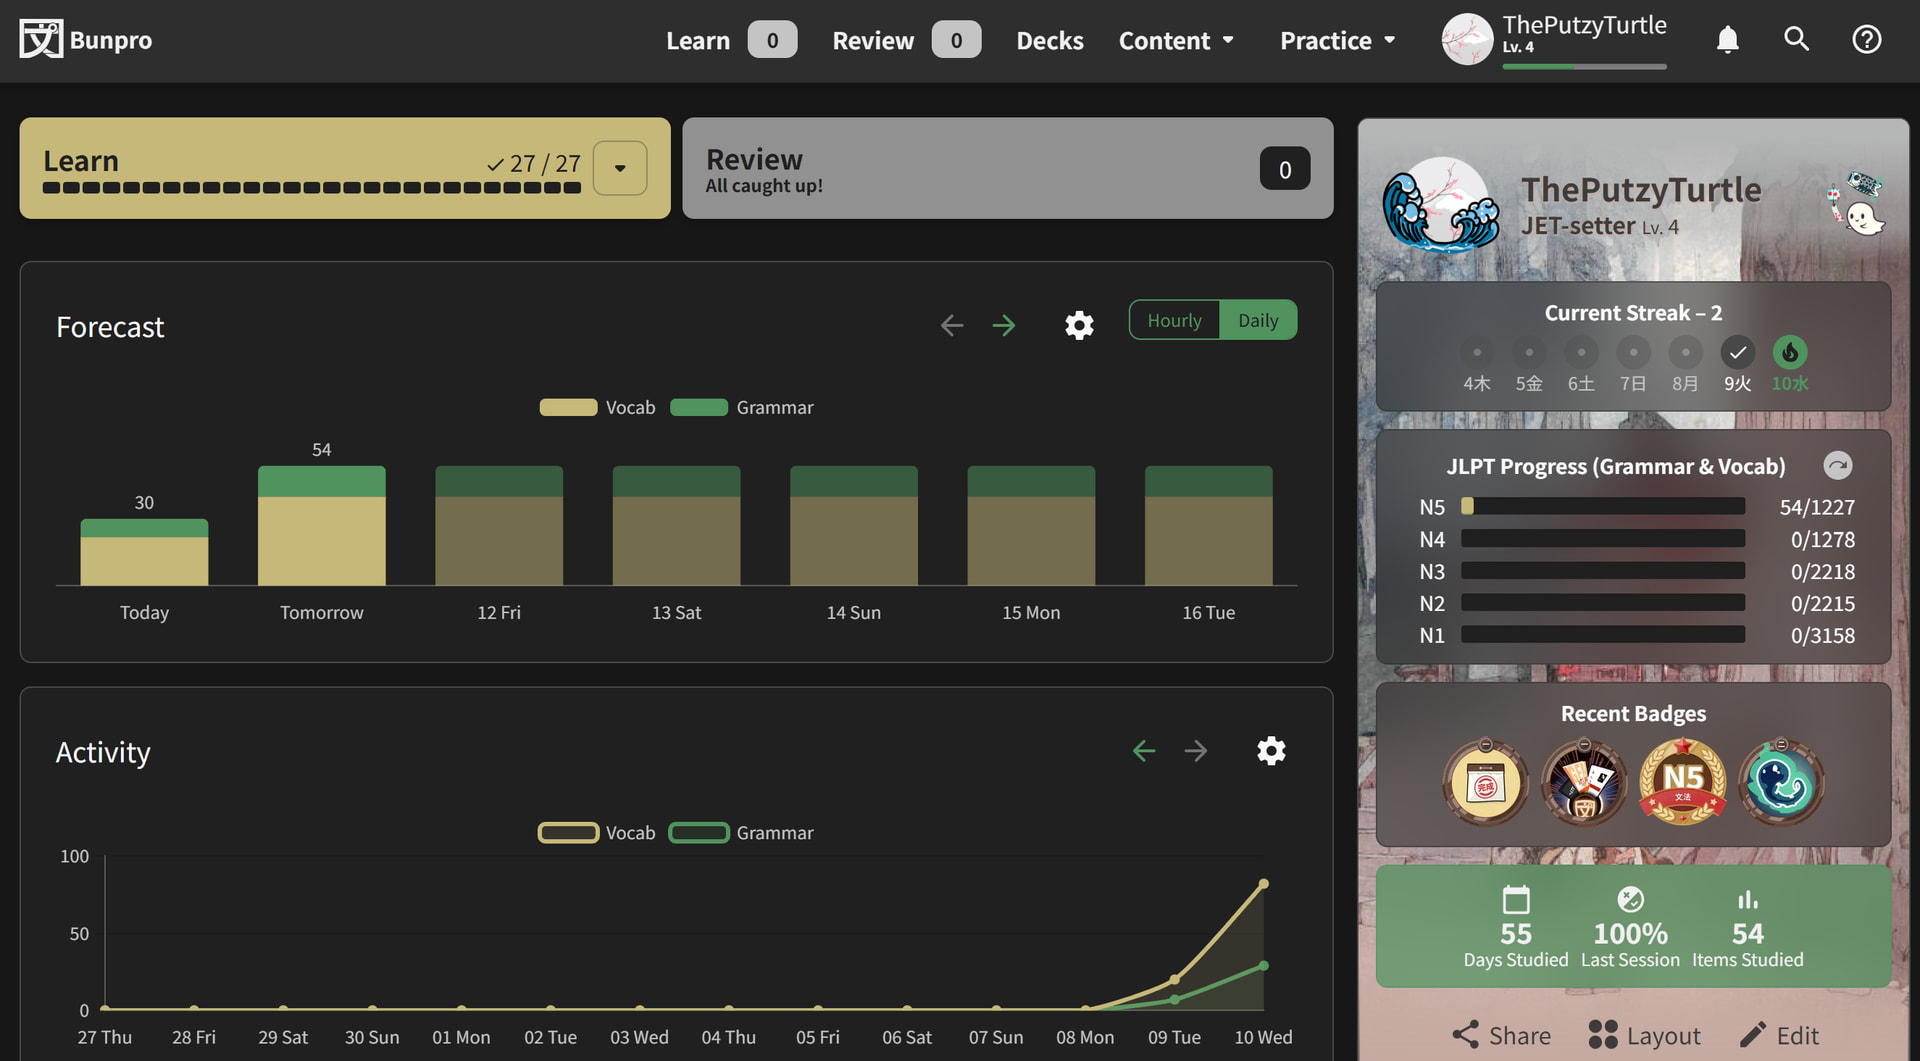
Task: Click the Current Streak – 2 heading
Action: [x=1633, y=313]
